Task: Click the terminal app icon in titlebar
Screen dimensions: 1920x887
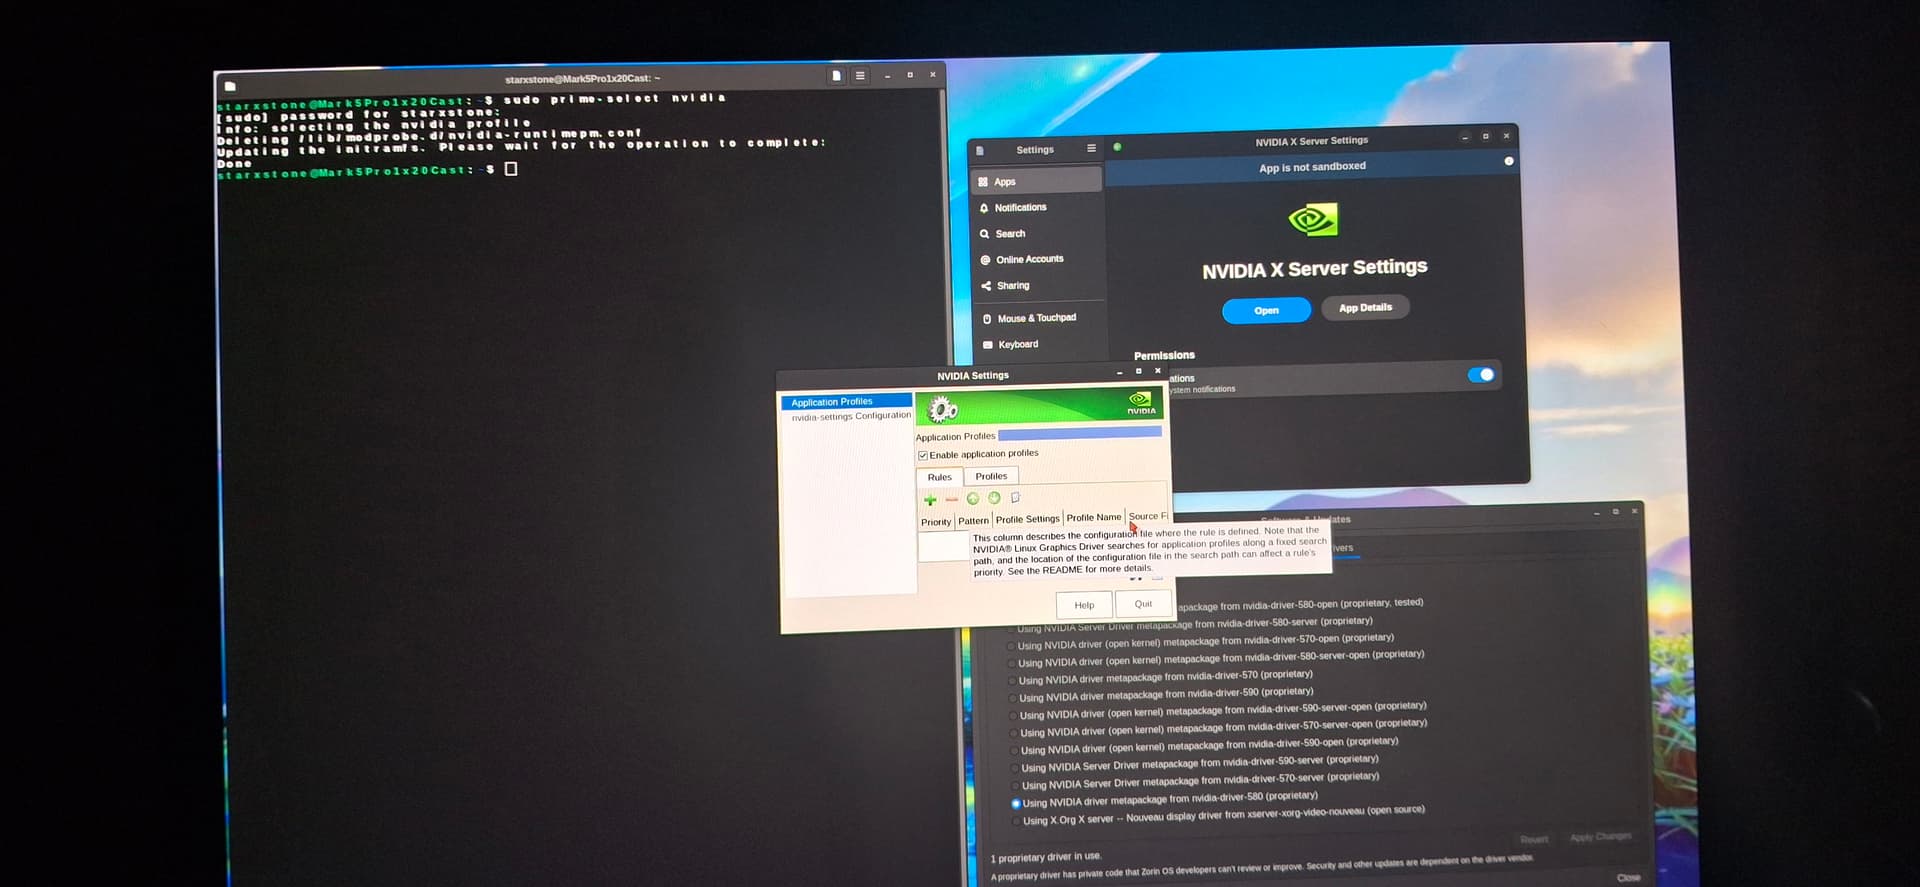Action: tap(230, 86)
